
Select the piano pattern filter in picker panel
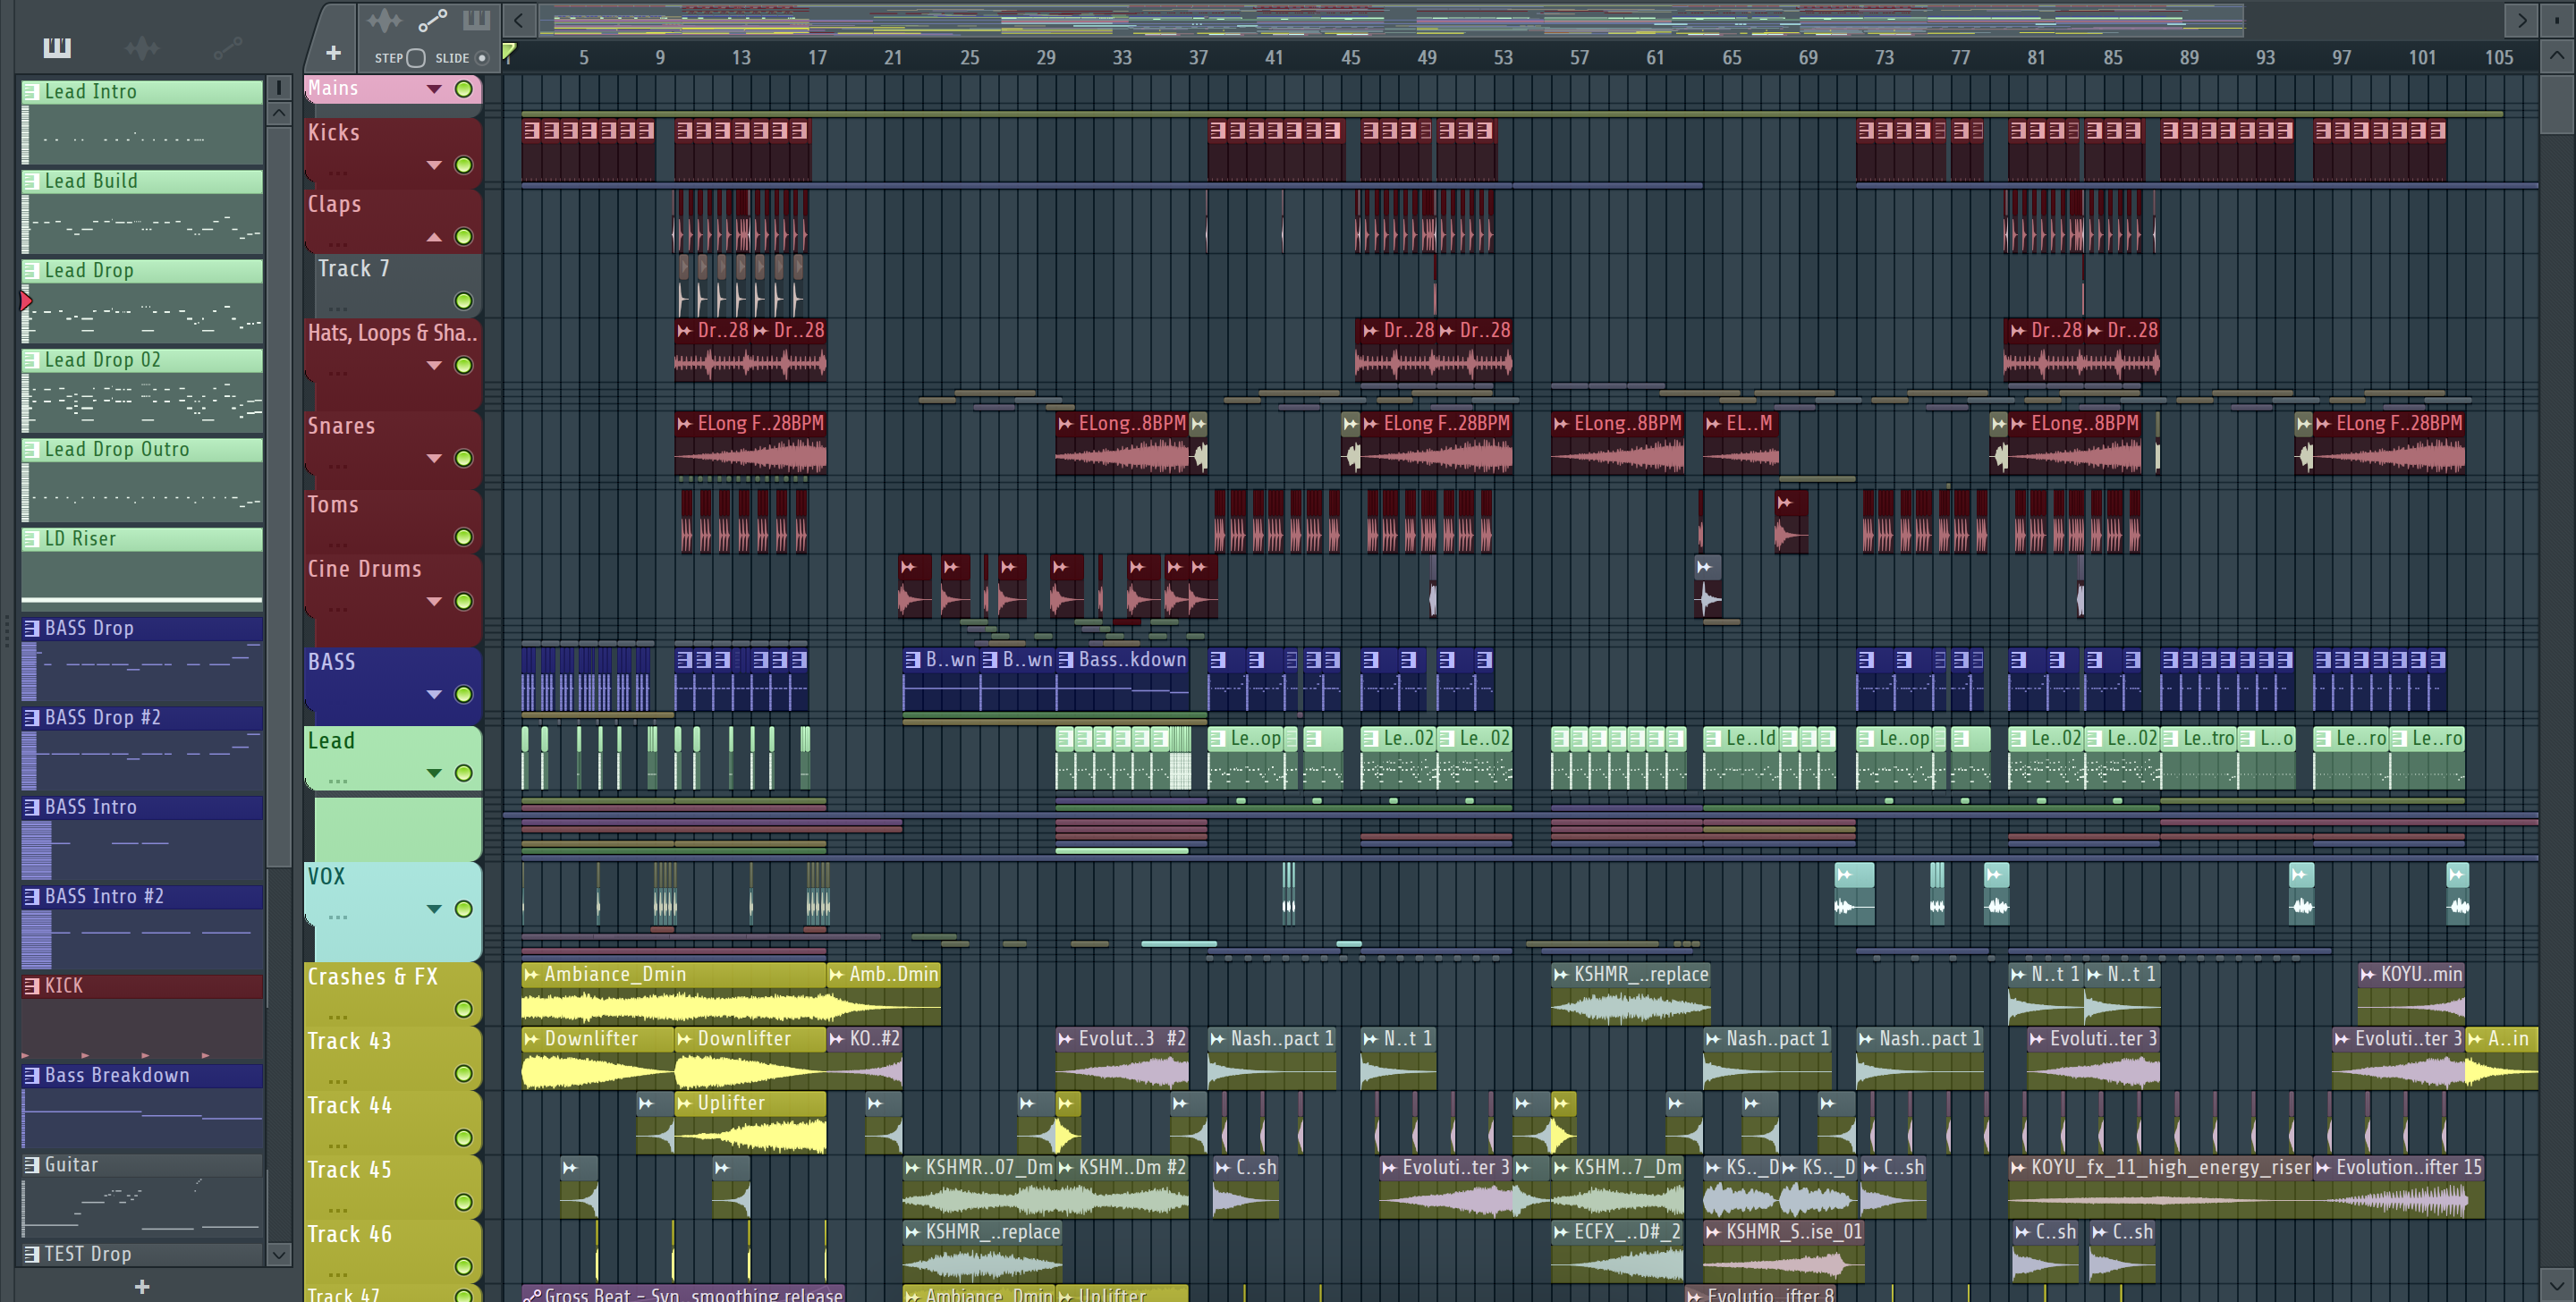tap(57, 47)
